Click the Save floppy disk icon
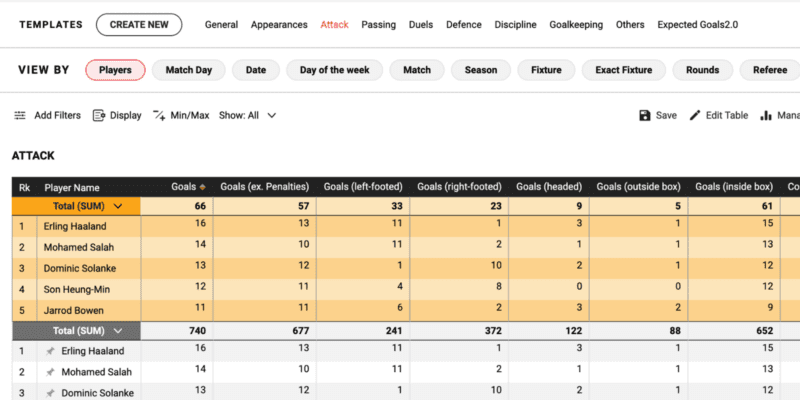Image resolution: width=800 pixels, height=400 pixels. (x=645, y=115)
